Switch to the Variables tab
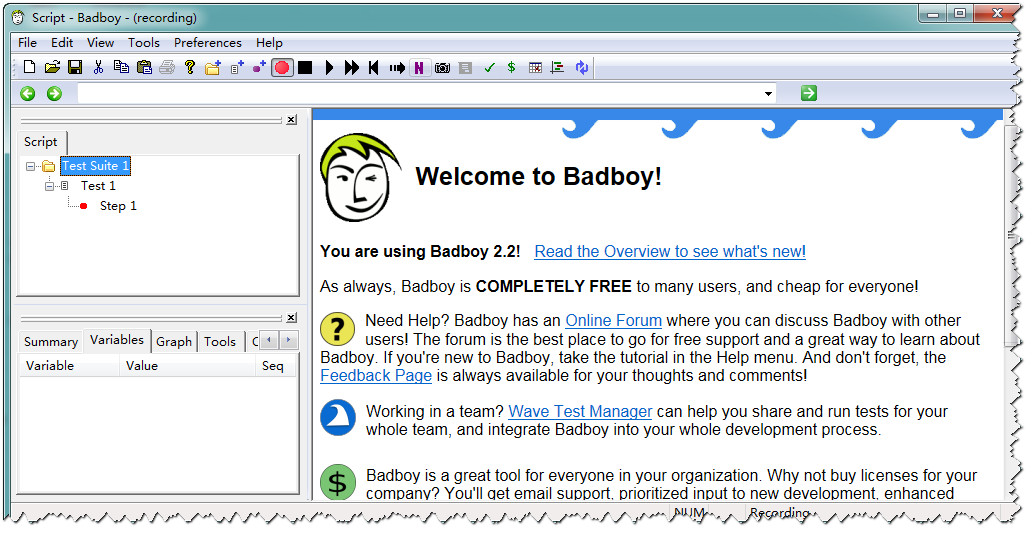Screen dimensions: 1032x533 116,340
